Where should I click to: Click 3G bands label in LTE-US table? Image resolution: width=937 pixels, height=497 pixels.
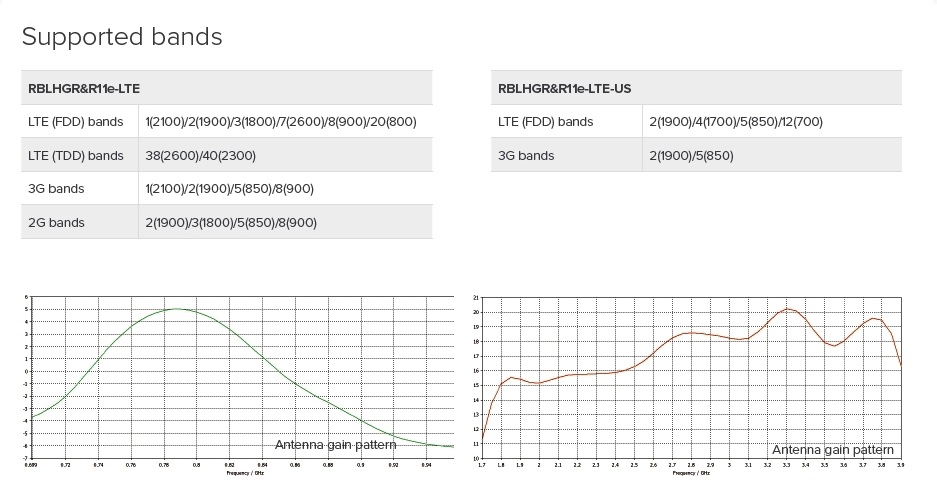coord(526,155)
